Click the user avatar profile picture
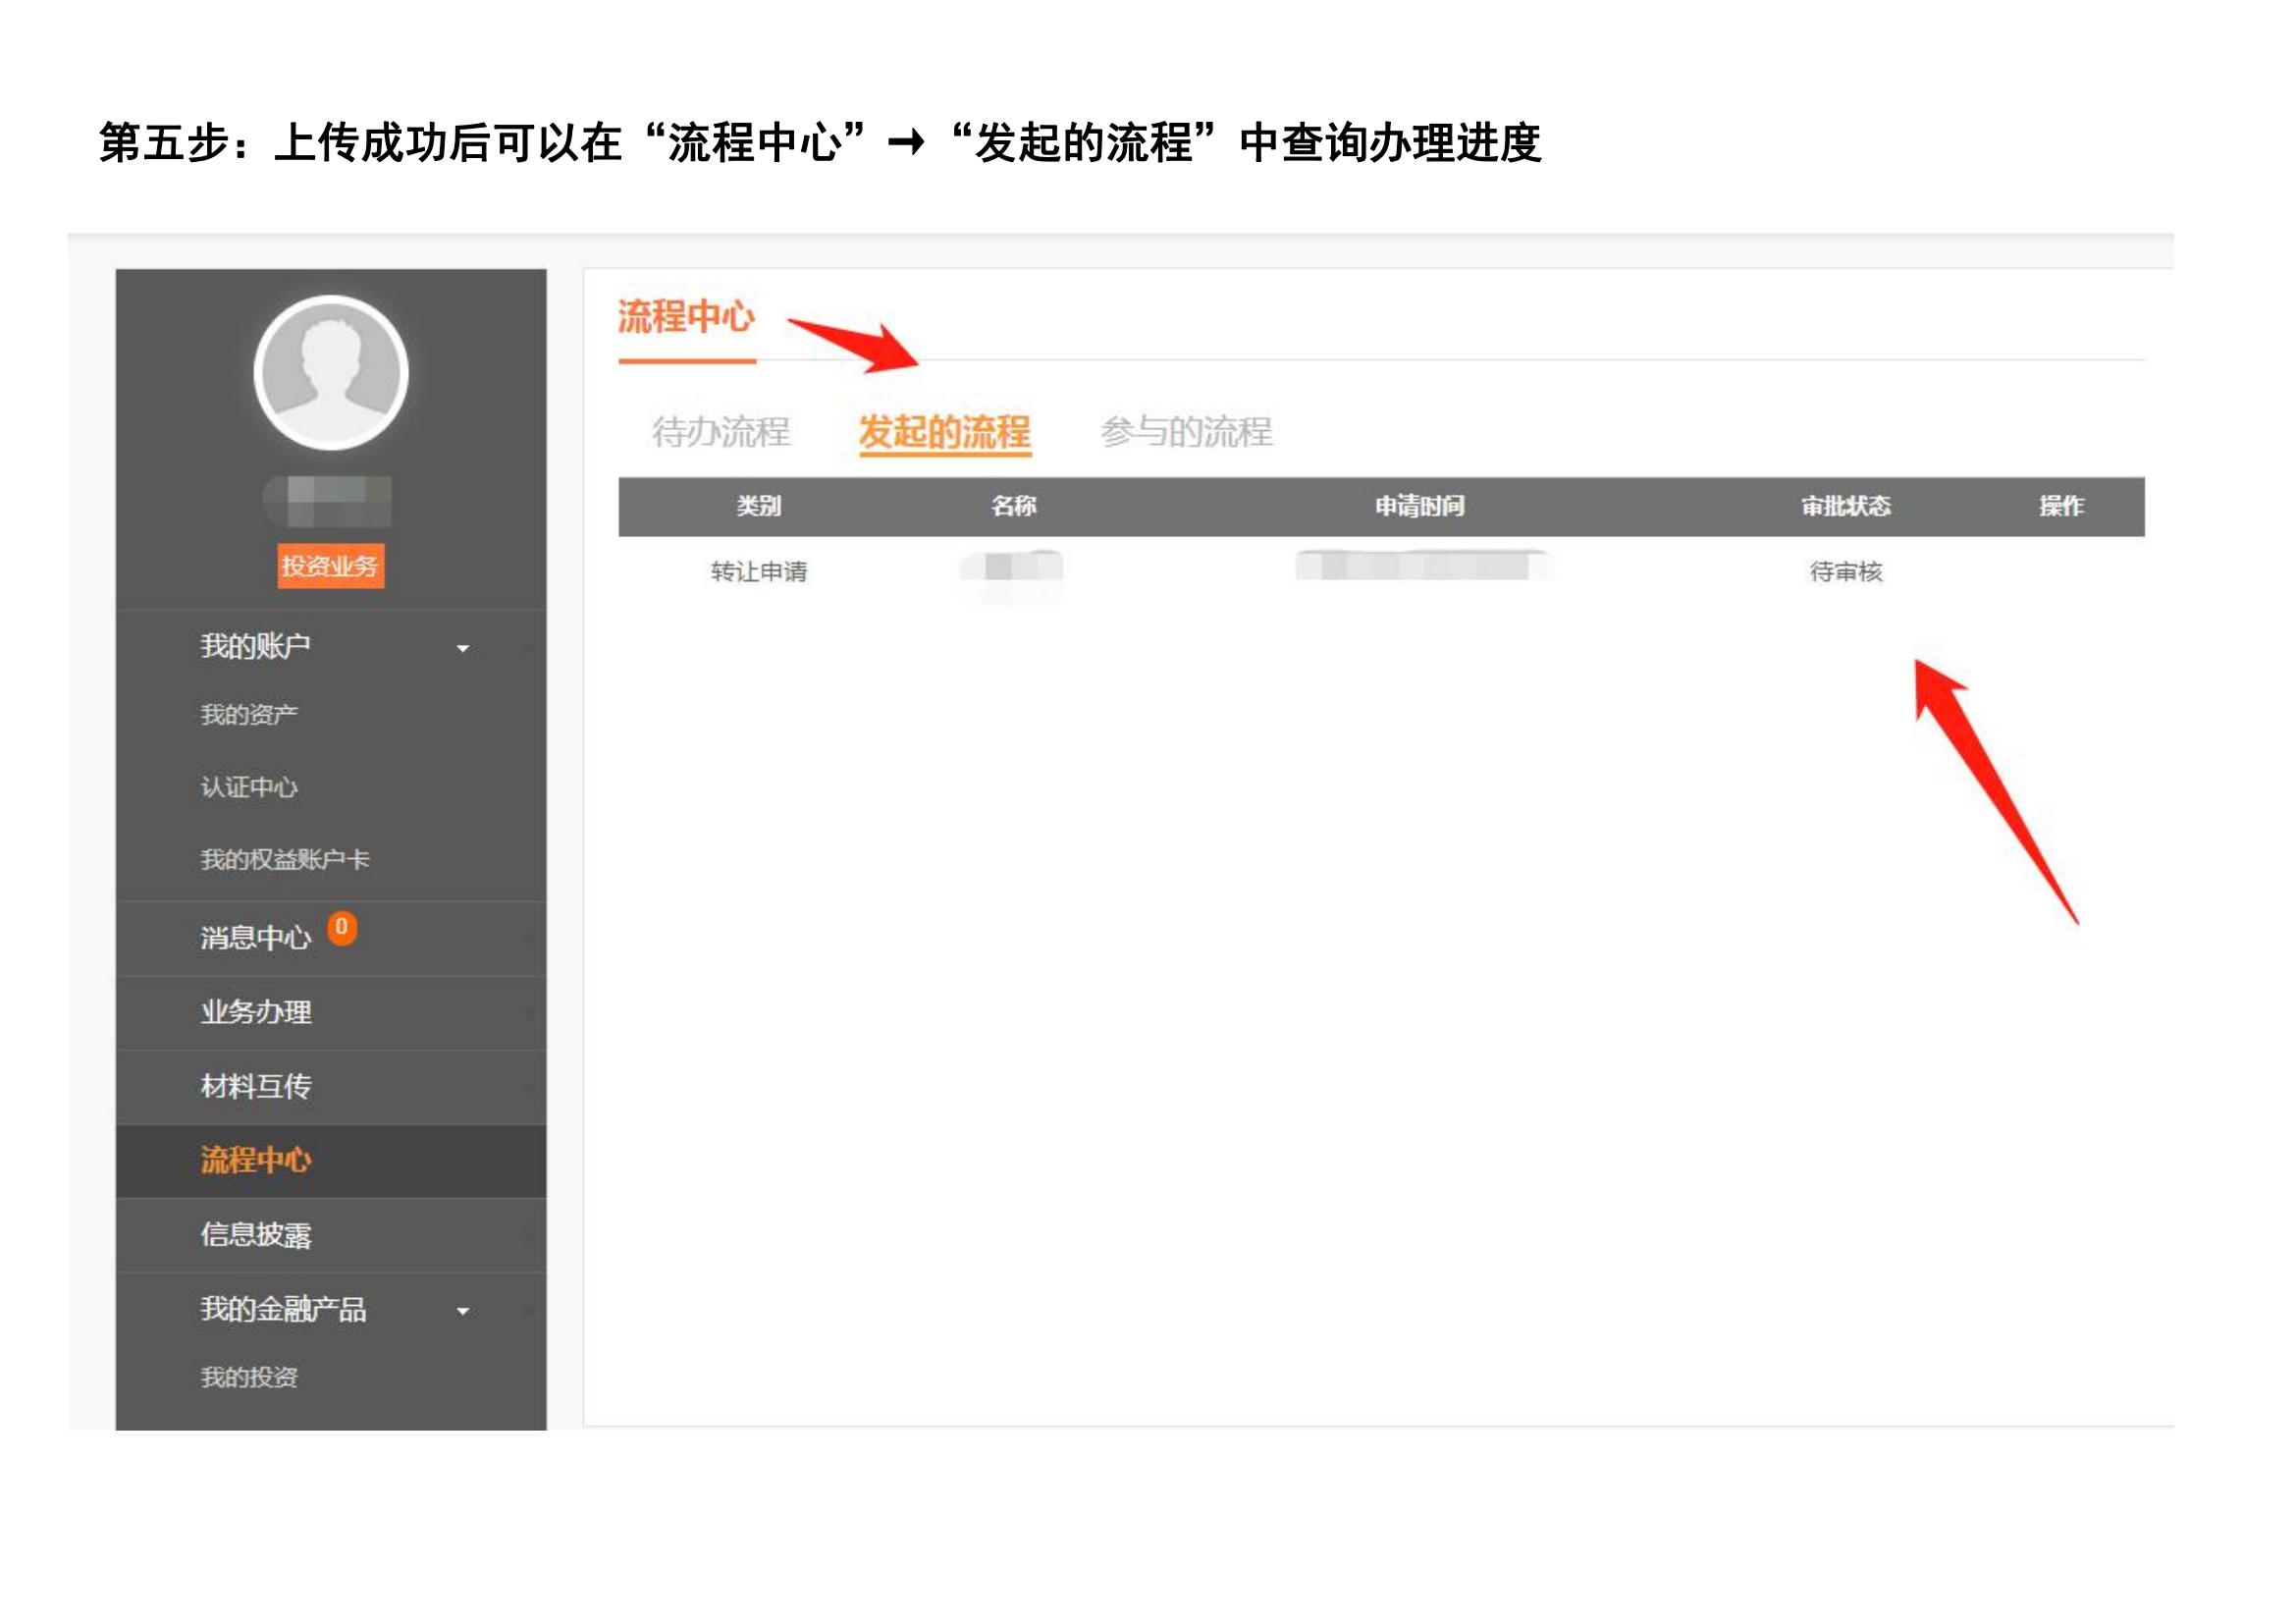 coord(331,372)
